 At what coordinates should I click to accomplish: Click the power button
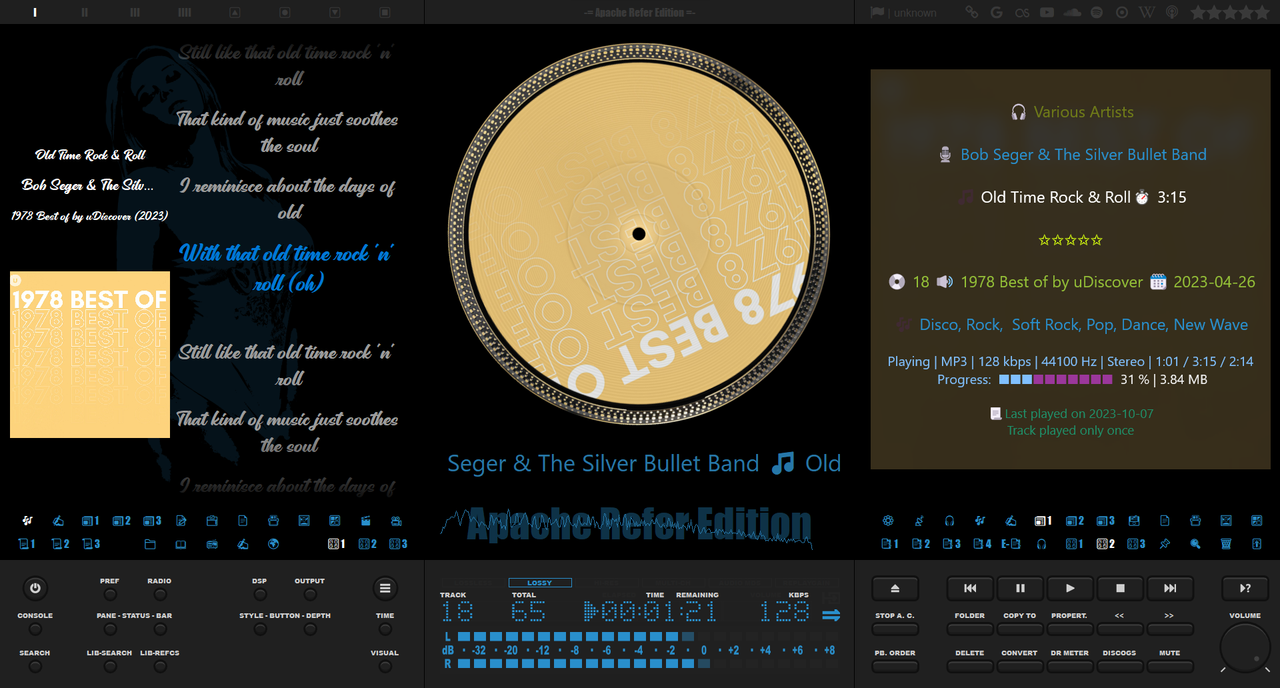coord(35,588)
